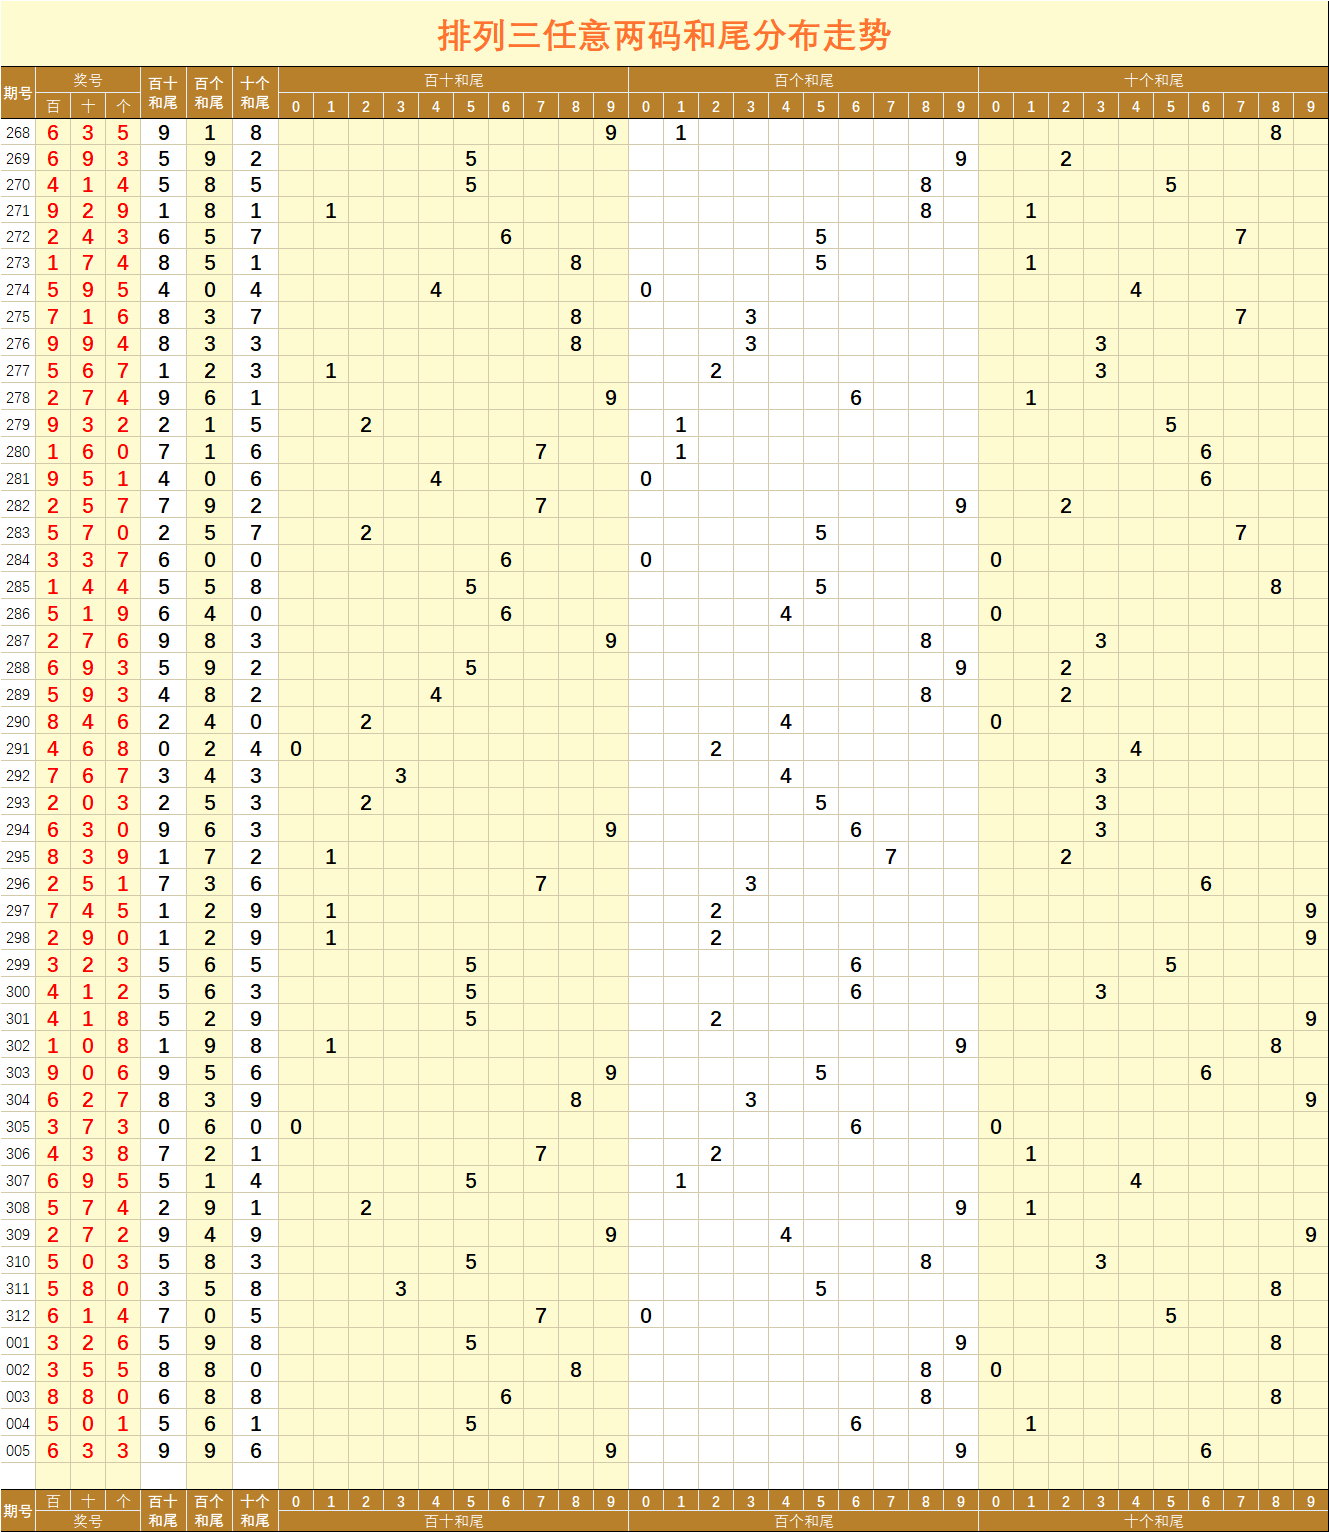Viewport: 1329px width, 1532px height.
Task: Click the red tens digit 9 in row 269
Action: 88,159
